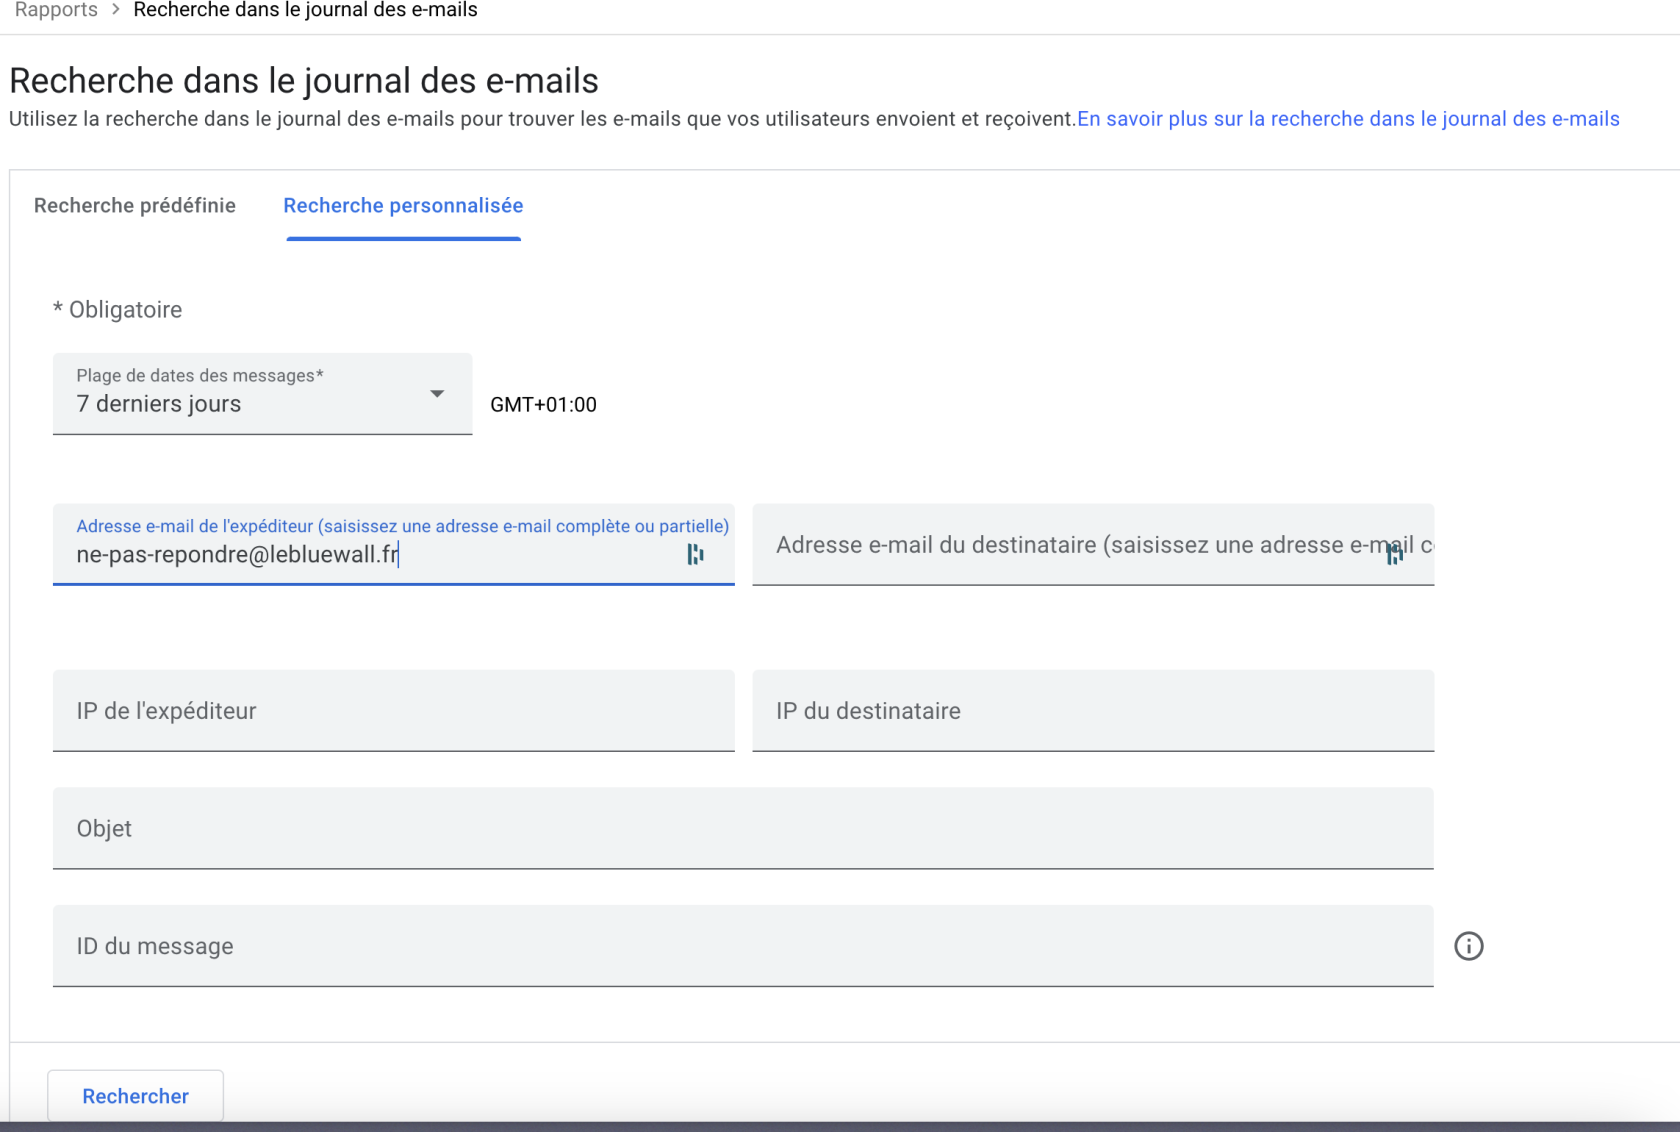This screenshot has height=1132, width=1680.
Task: Click the page heading Recherche dans le journal des e-mails
Action: coord(304,80)
